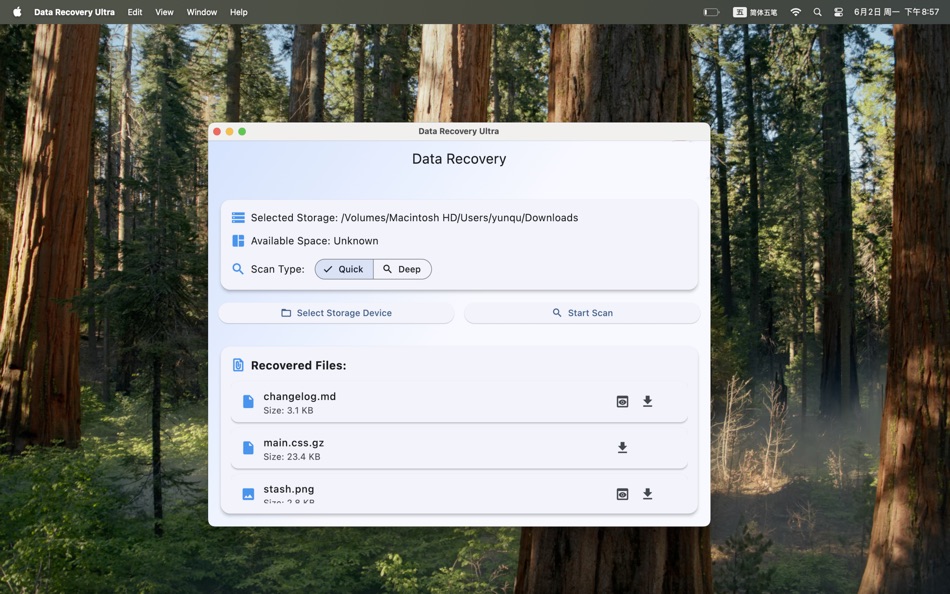Viewport: 950px width, 594px height.
Task: Click the Available Space: Unknown text
Action: (314, 241)
